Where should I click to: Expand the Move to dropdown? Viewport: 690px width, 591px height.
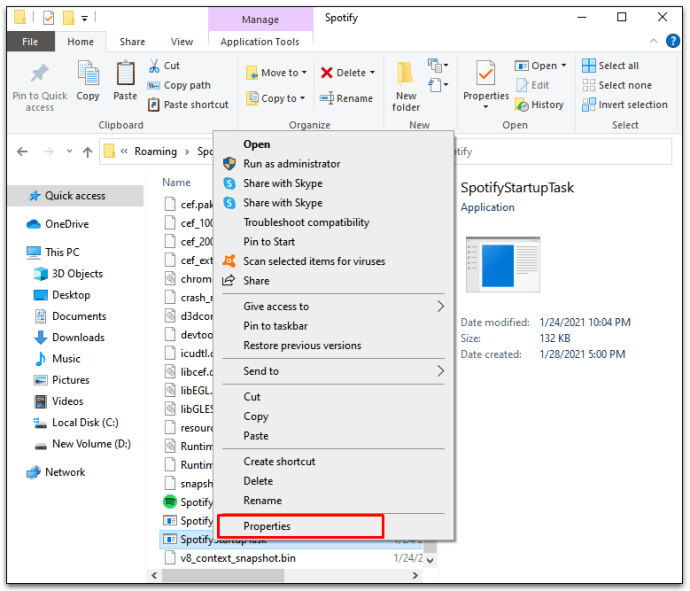pos(304,73)
